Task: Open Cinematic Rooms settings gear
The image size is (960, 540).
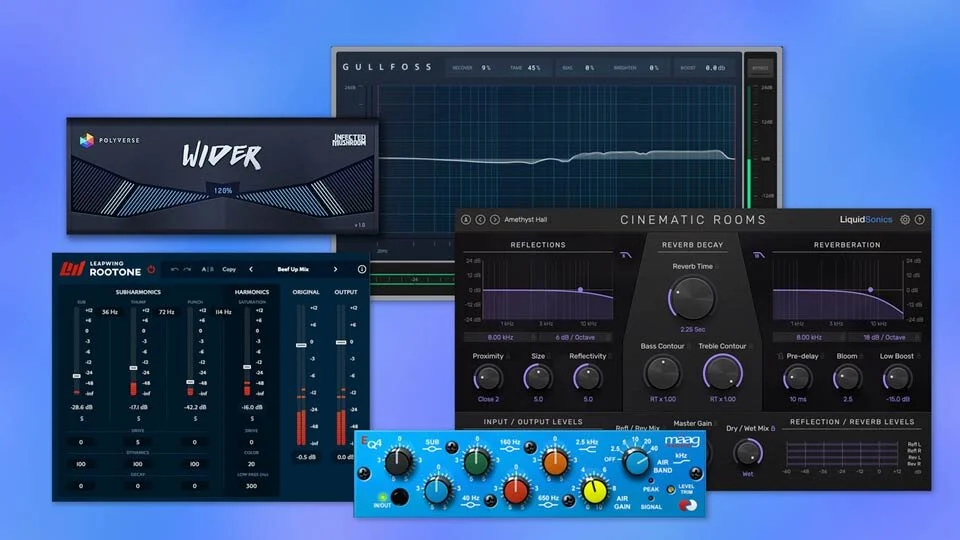Action: [x=905, y=220]
